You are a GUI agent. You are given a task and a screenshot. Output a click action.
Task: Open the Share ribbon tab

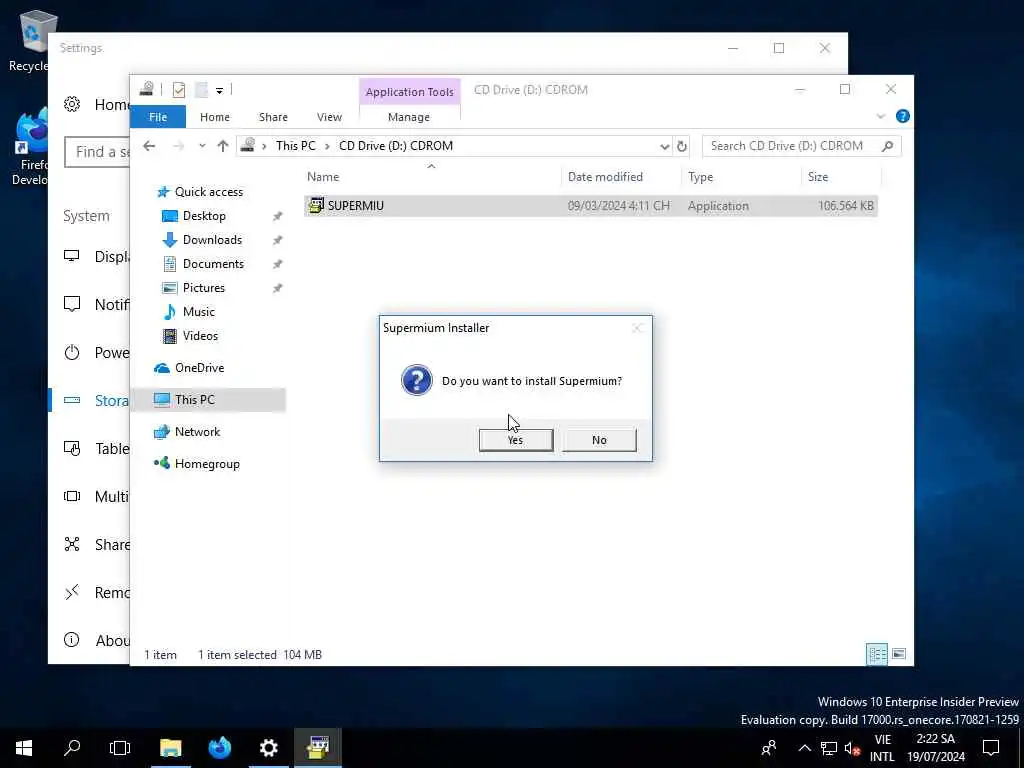tap(273, 117)
